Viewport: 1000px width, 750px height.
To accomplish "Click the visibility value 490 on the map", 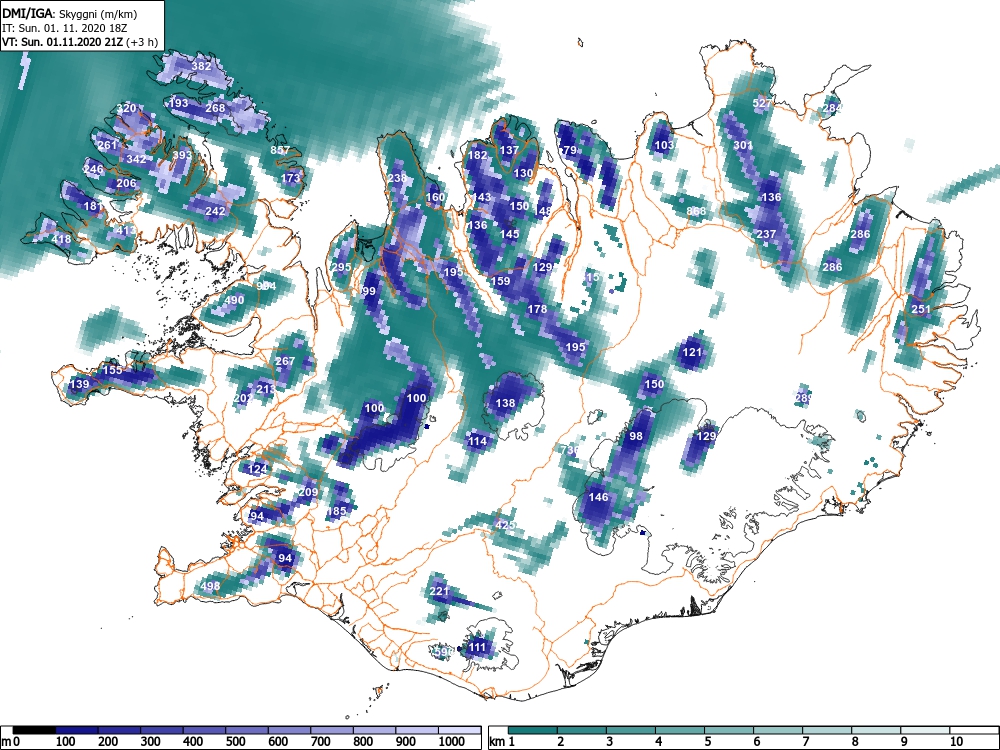I will click(x=234, y=300).
